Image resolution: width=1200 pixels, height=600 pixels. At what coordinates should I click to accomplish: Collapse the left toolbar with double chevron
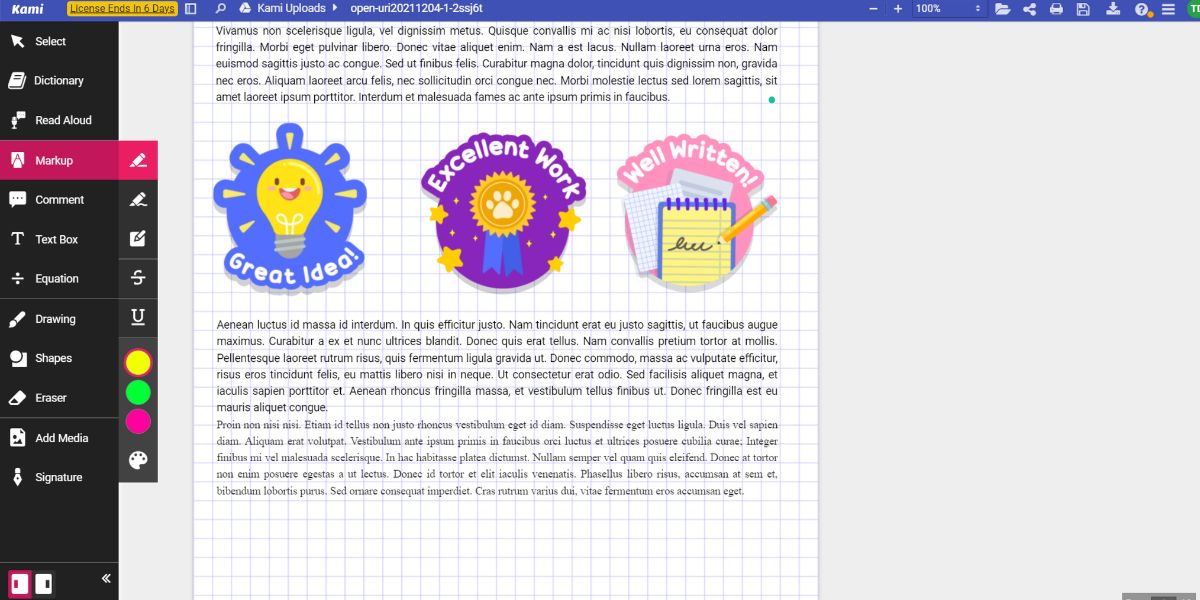click(x=106, y=578)
